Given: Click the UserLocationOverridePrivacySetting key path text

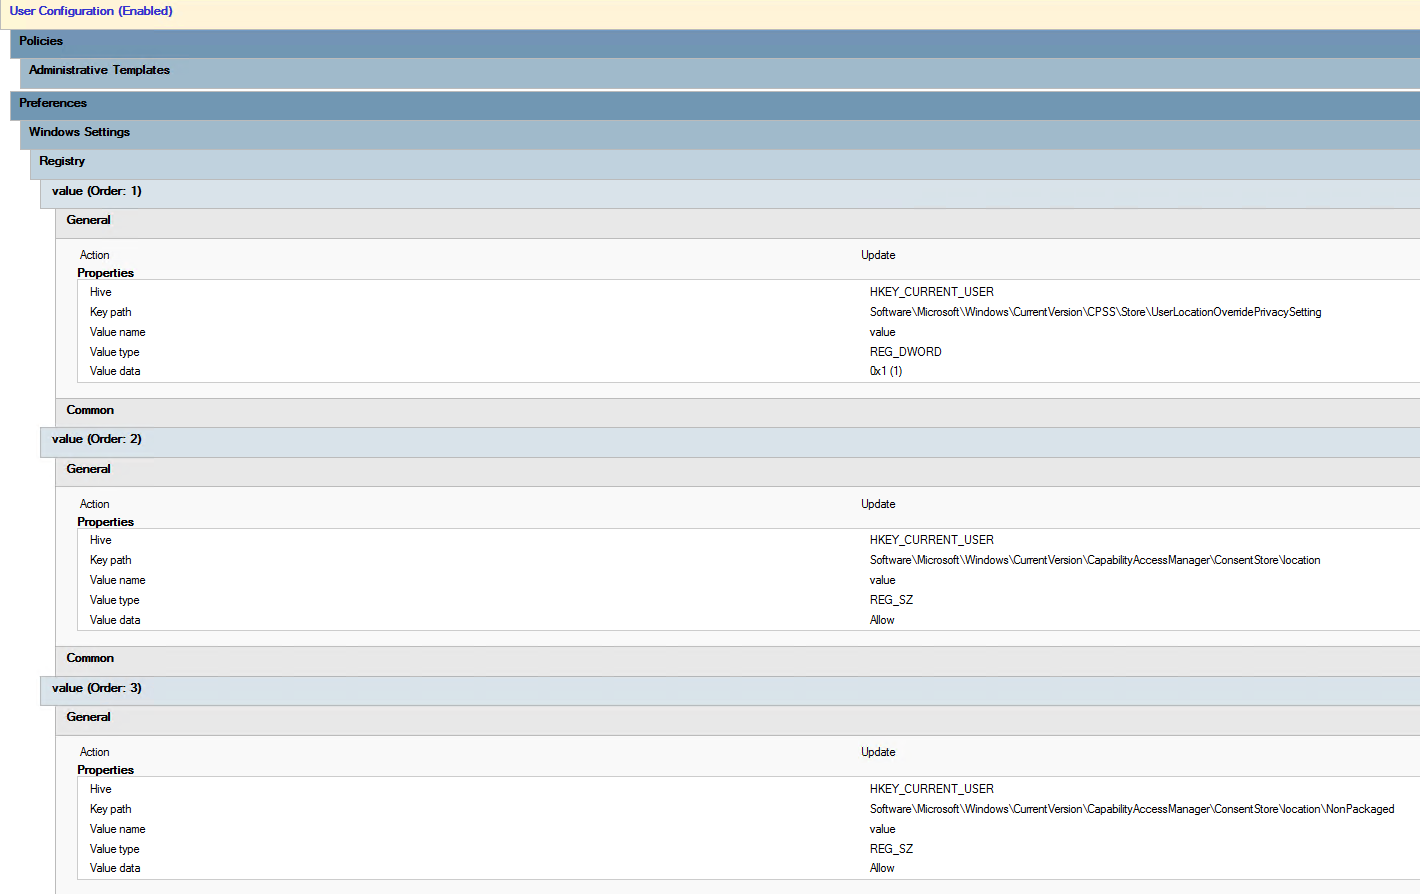Looking at the screenshot, I should tap(1095, 312).
